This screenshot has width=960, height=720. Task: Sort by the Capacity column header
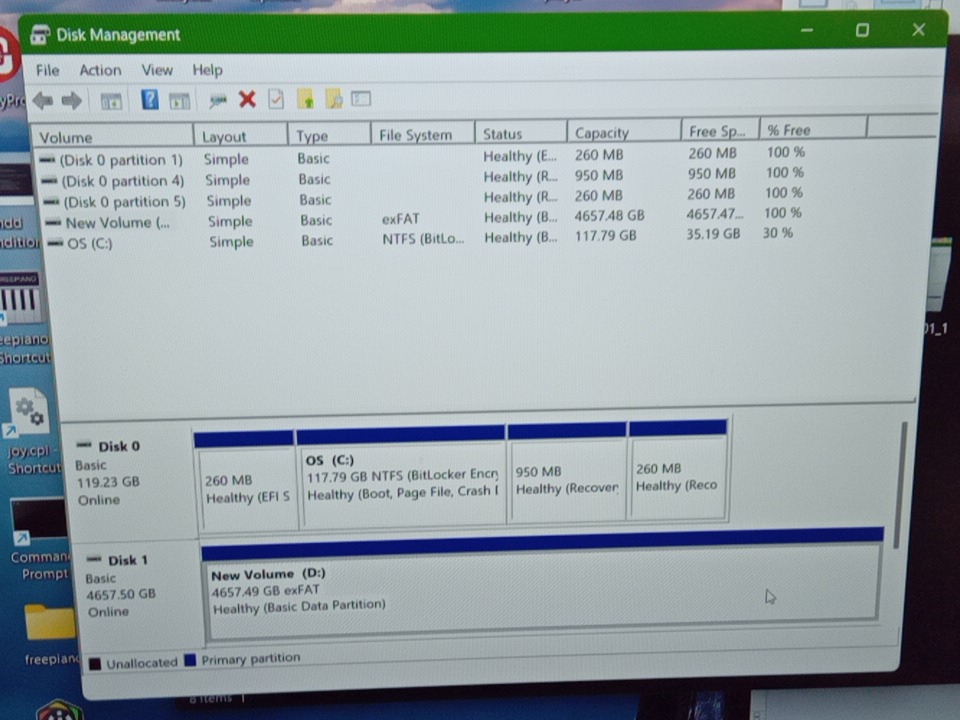point(624,132)
